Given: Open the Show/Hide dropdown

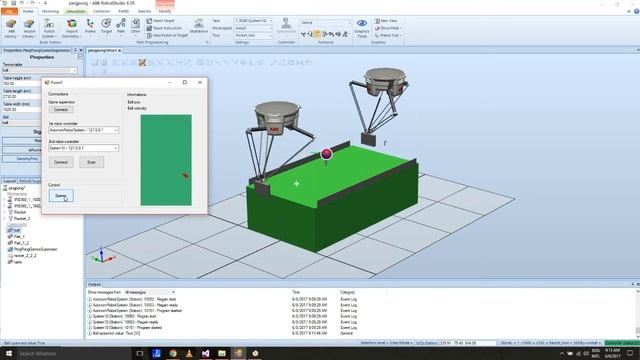Looking at the screenshot, I should click(388, 28).
